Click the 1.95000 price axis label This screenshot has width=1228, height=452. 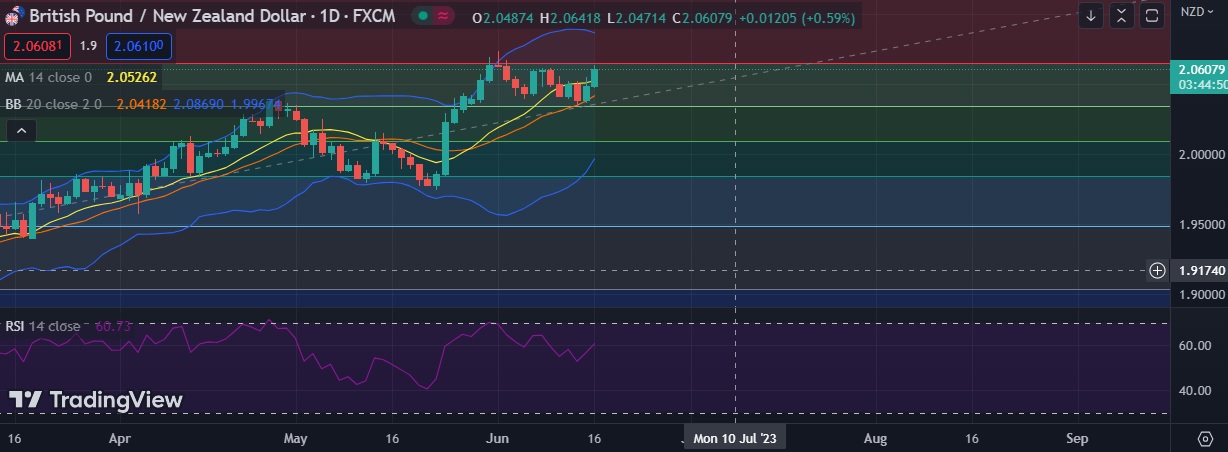(x=1200, y=225)
